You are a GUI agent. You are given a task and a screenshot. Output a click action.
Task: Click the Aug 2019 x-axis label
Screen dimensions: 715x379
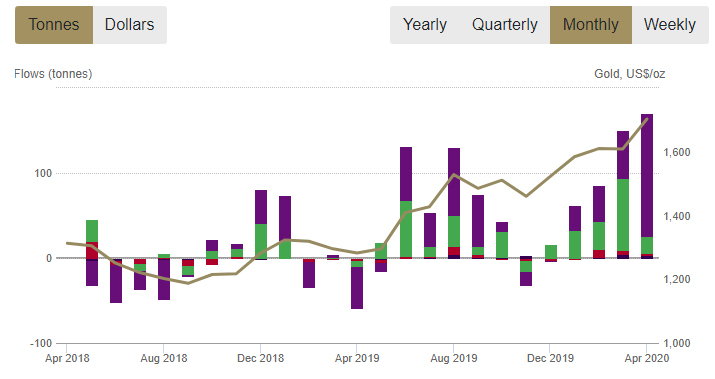pyautogui.click(x=454, y=358)
